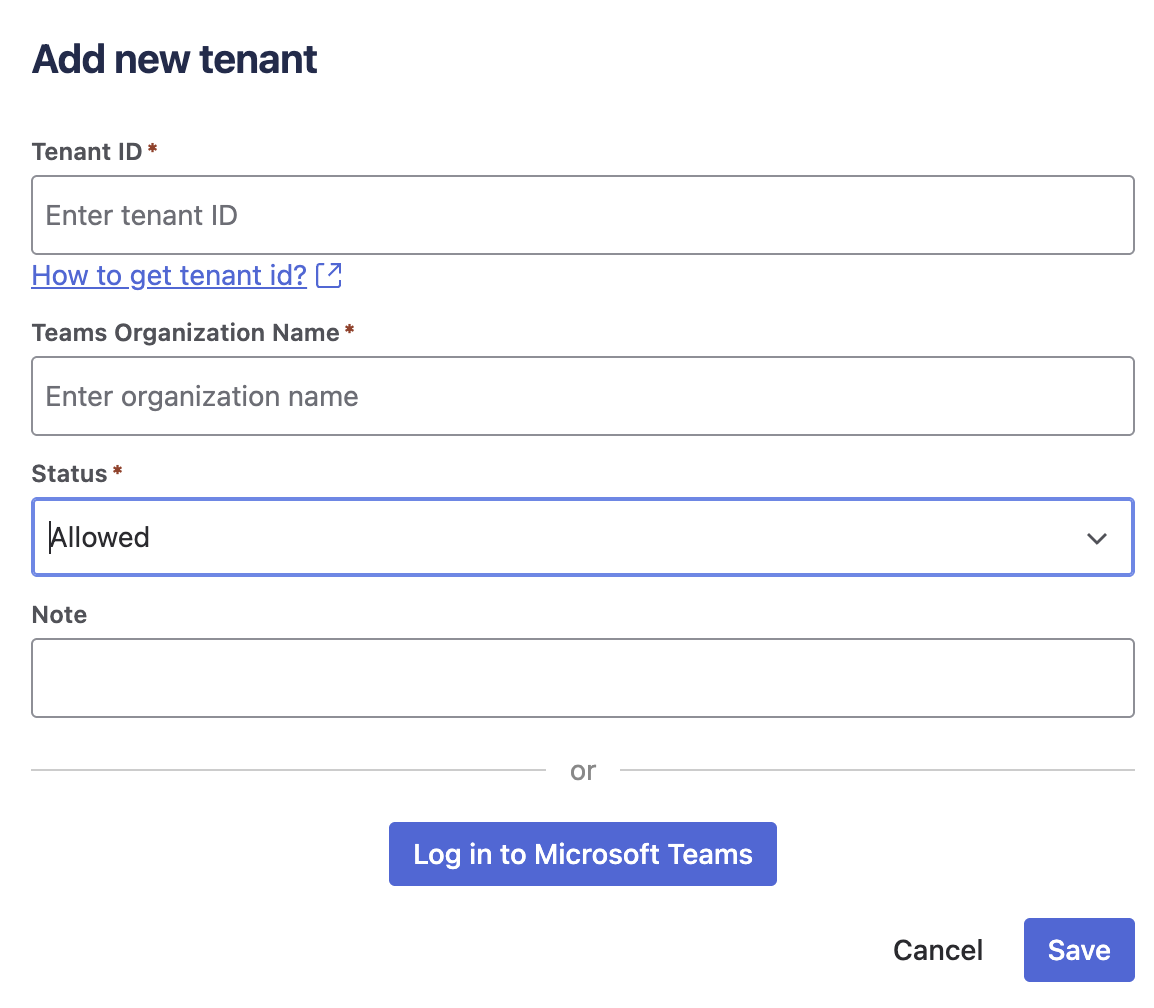Open the Status dropdown showing Allowed
Screen dimensions: 1154x1008
point(582,538)
